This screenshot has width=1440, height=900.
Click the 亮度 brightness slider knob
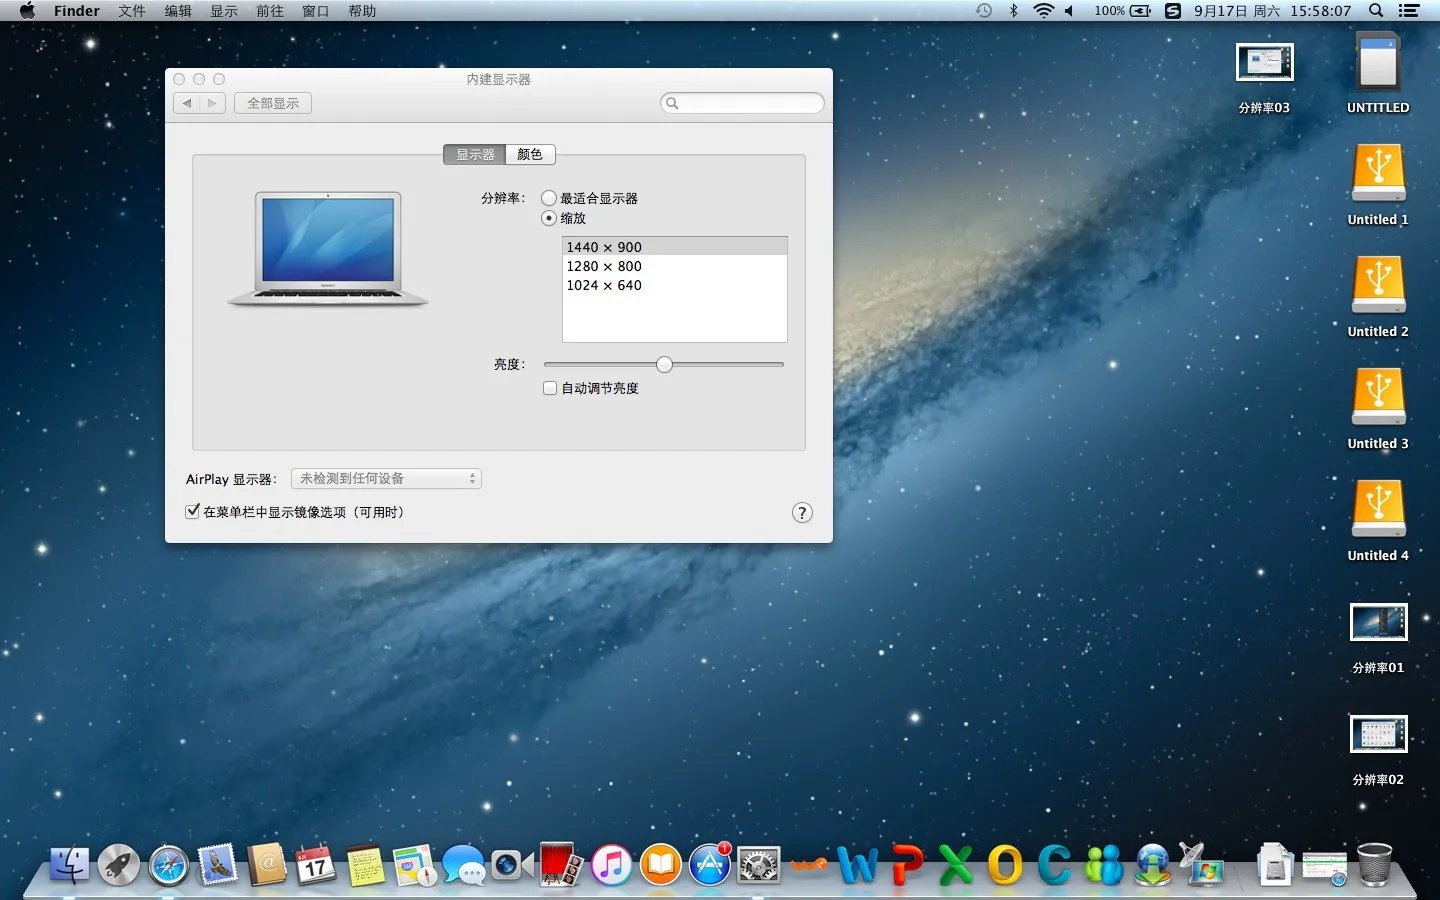click(665, 365)
